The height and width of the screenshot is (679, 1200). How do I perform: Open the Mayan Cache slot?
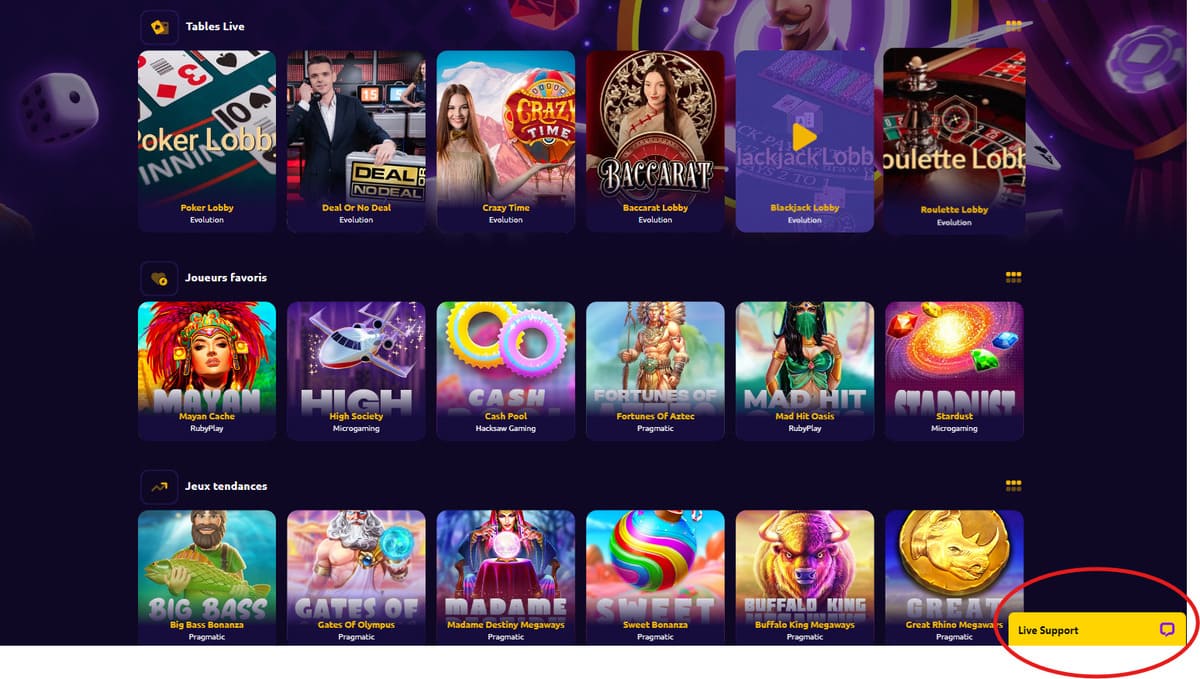point(207,371)
